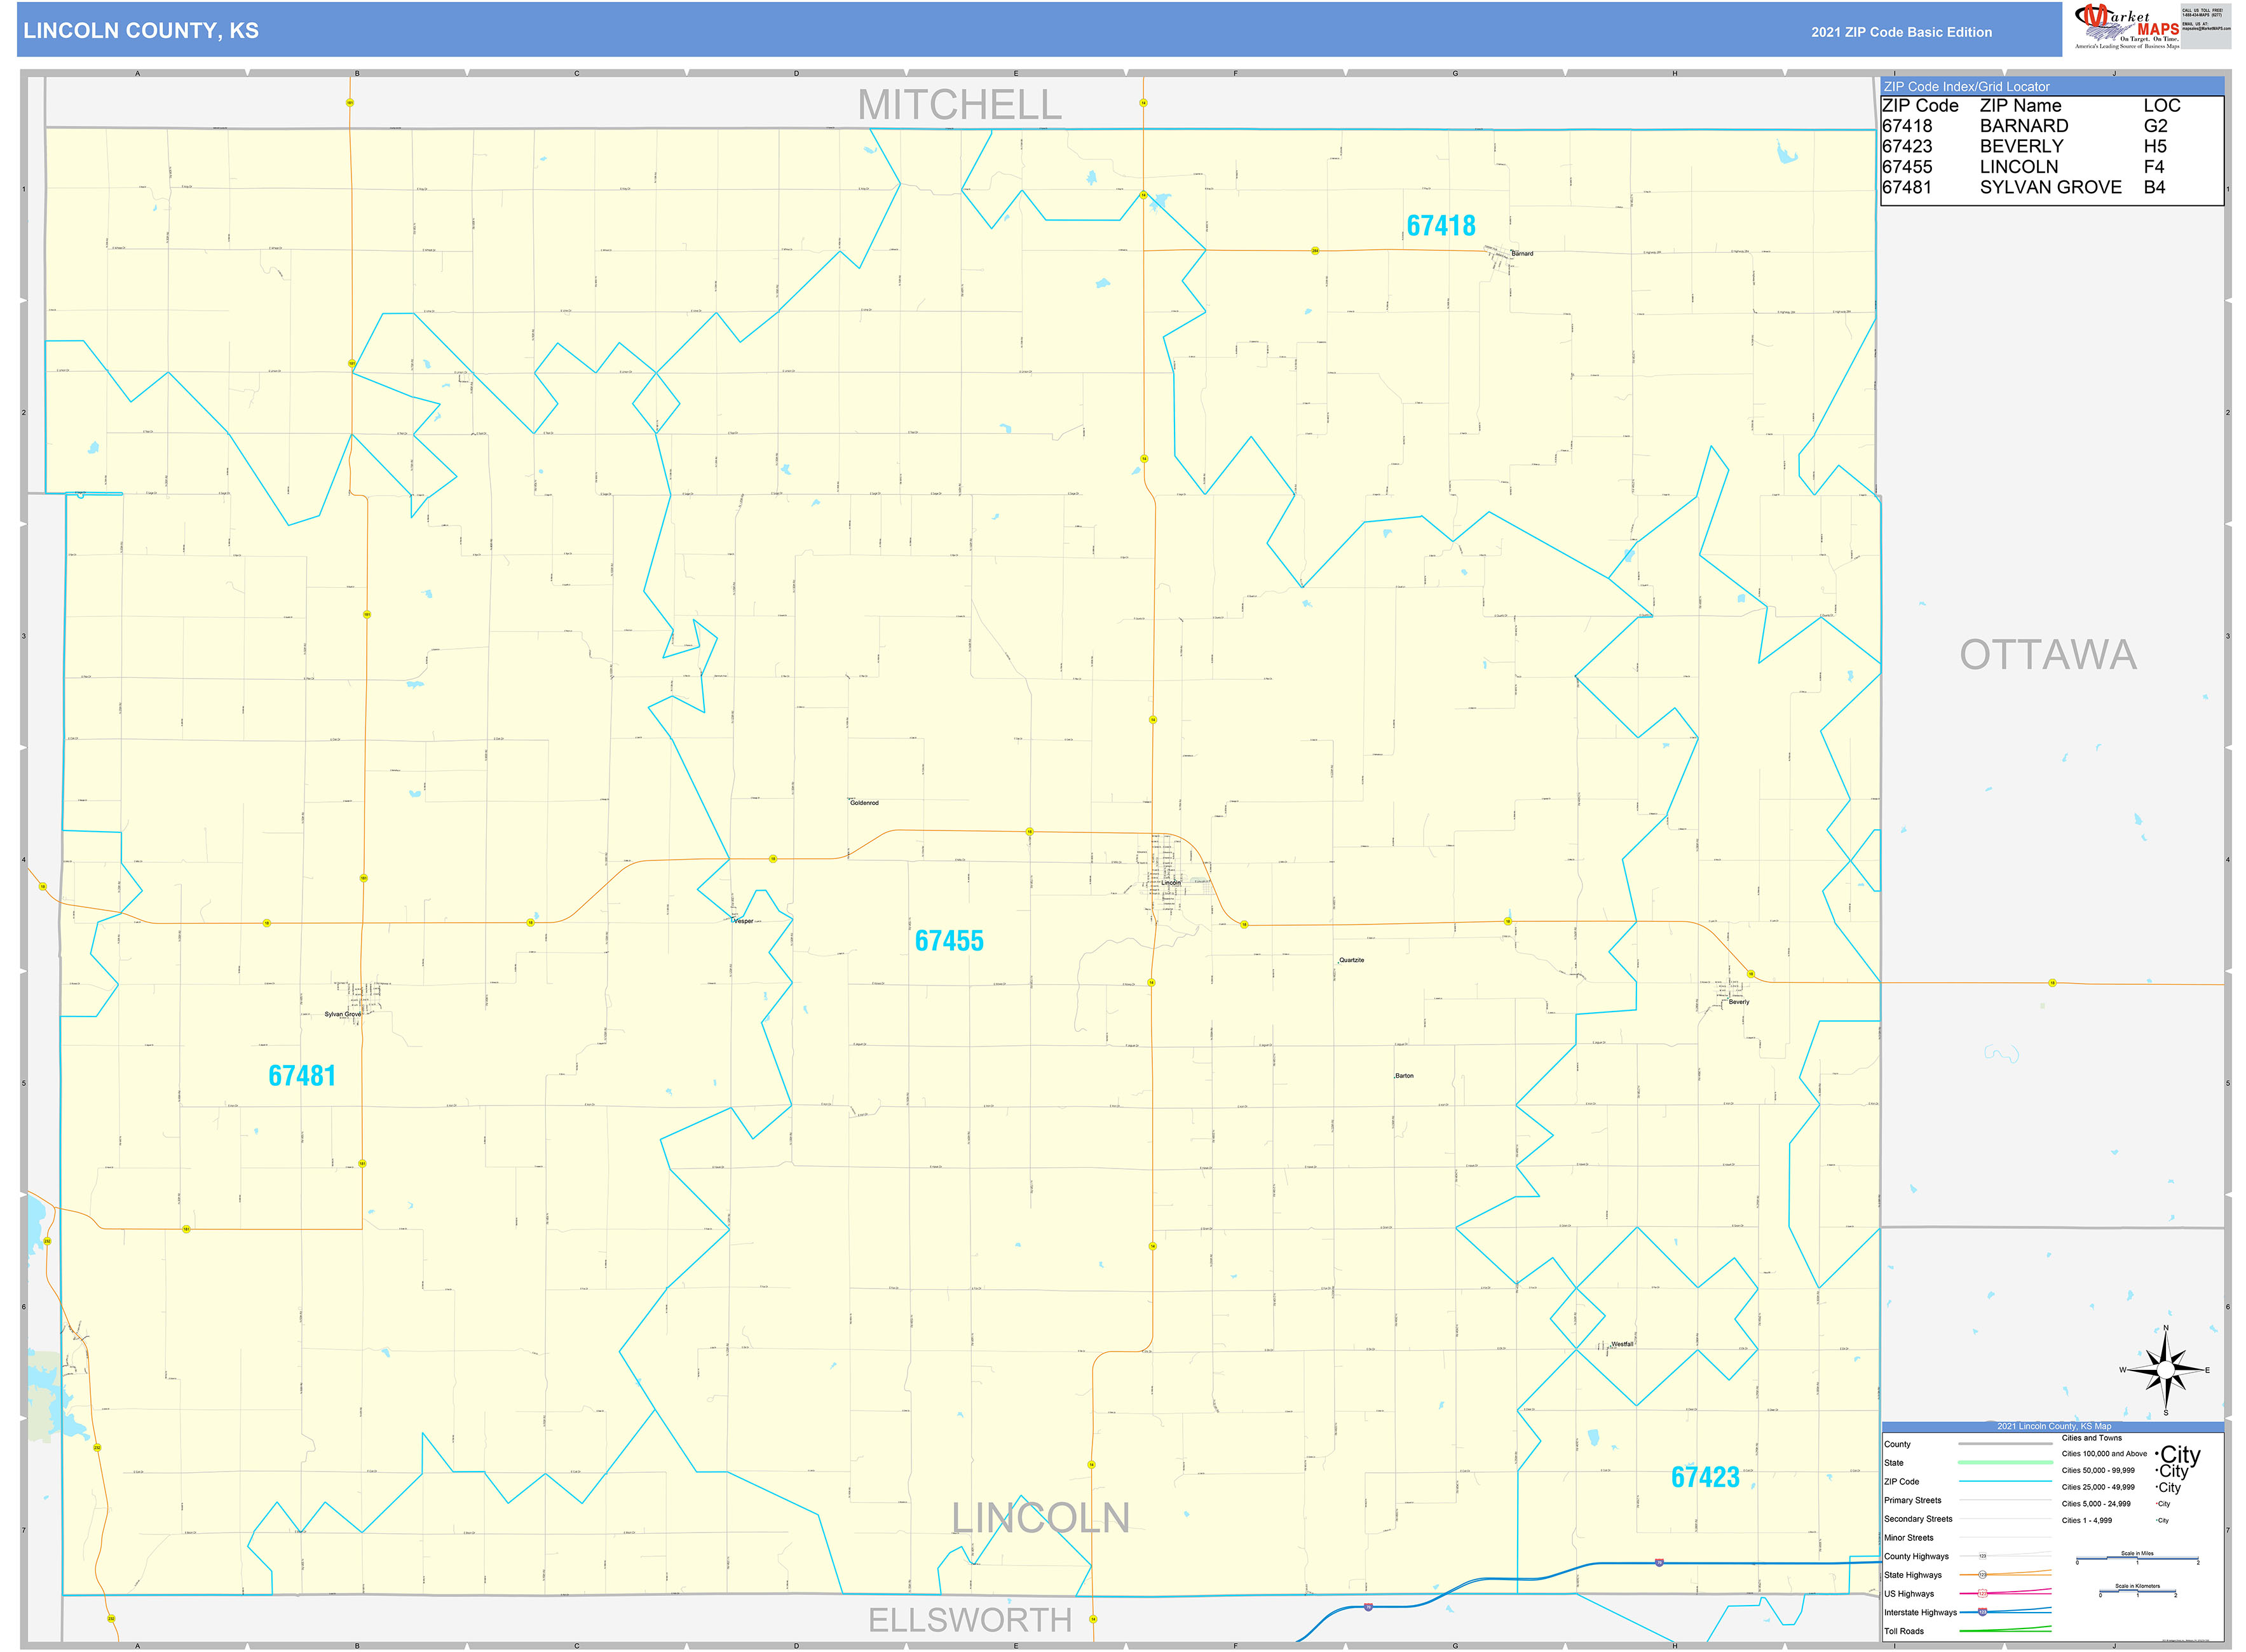
Task: Click the Scale in Miles bar
Action: click(2136, 1558)
